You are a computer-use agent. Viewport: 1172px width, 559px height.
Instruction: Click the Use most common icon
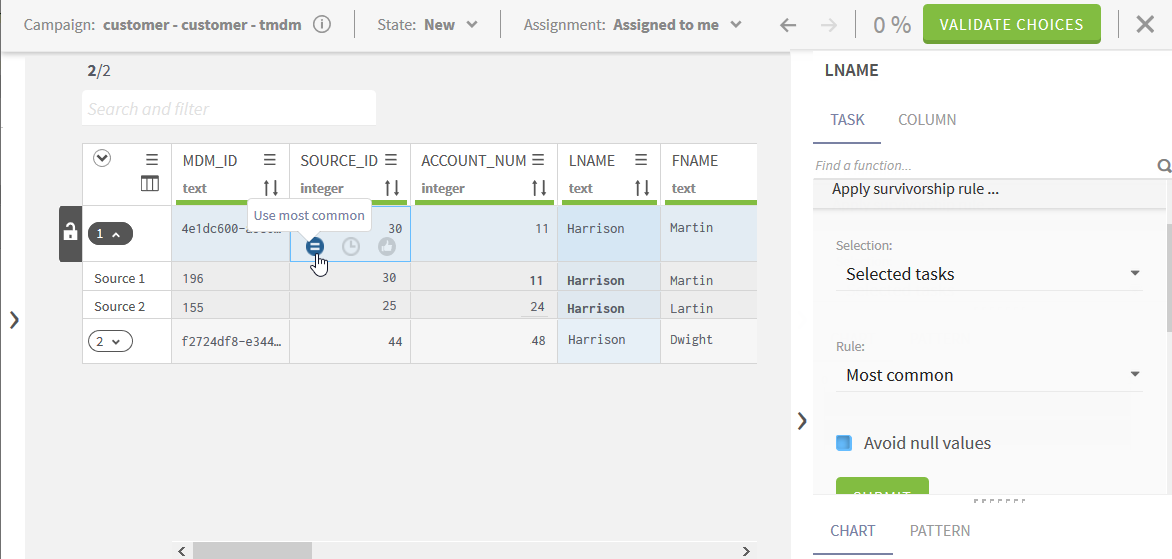pyautogui.click(x=315, y=246)
